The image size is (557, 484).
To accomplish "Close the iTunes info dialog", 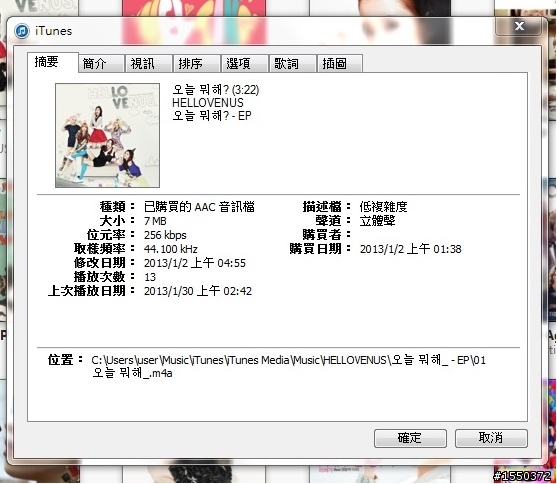I will click(519, 26).
